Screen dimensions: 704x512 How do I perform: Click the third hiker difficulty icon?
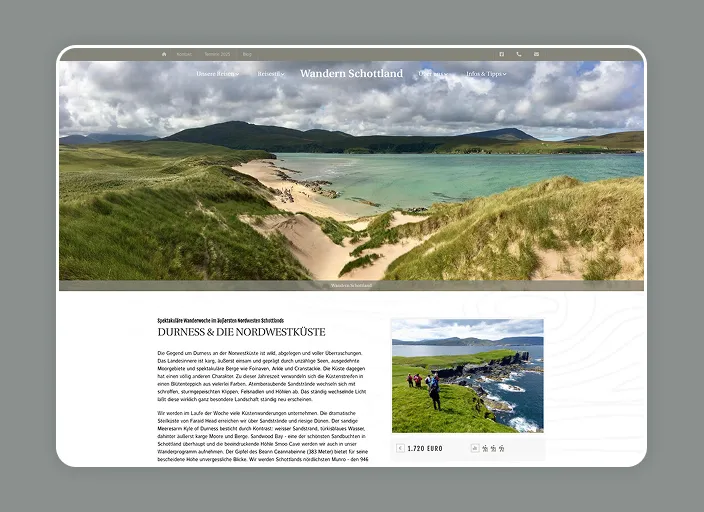[502, 448]
